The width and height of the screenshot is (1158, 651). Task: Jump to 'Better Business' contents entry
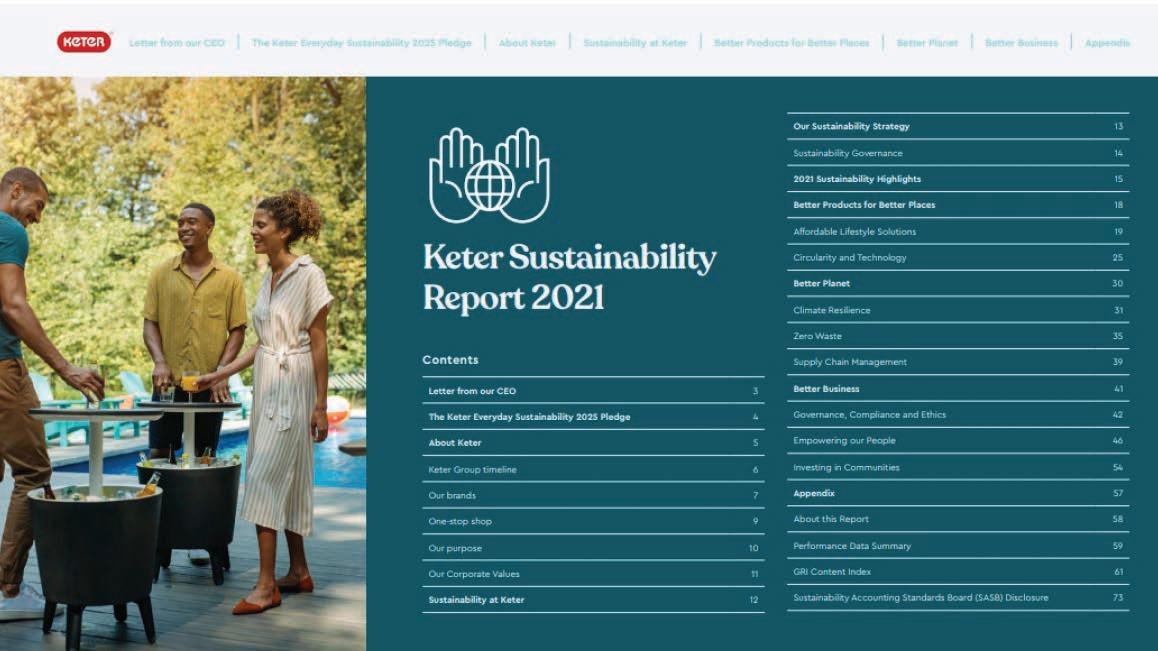point(958,388)
